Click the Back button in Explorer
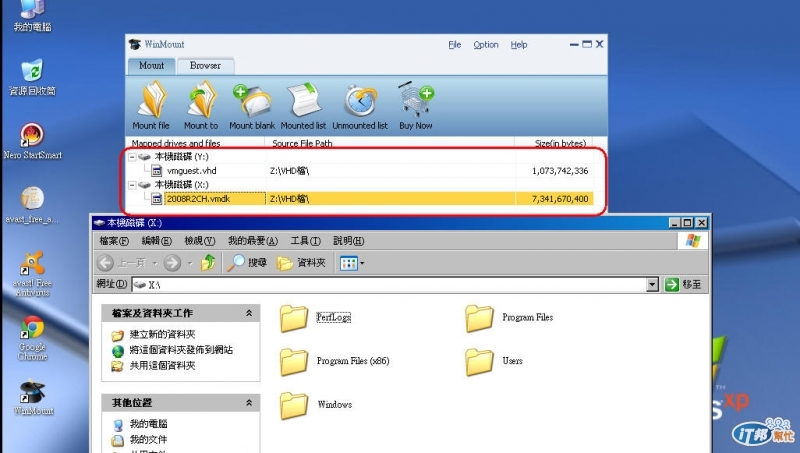This screenshot has width=800, height=453. [122, 263]
